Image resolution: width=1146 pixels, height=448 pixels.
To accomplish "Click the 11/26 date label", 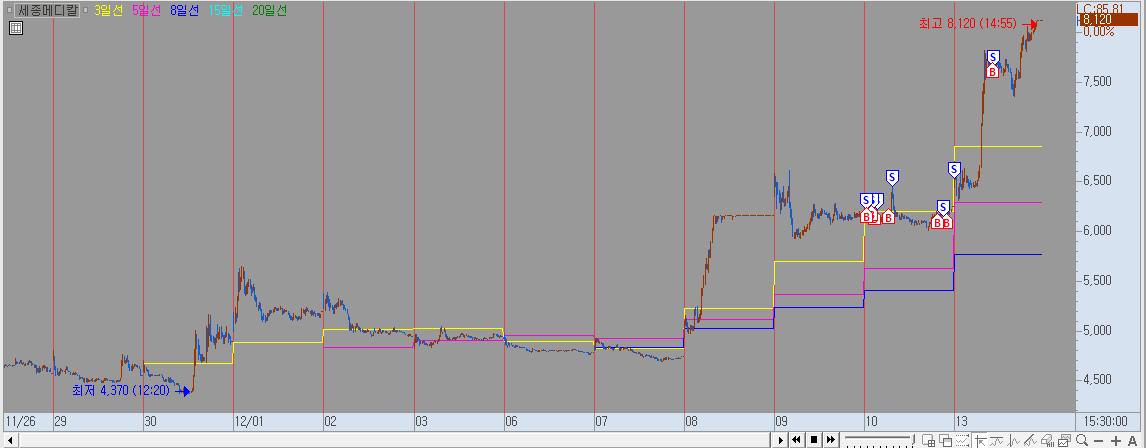I will point(20,422).
